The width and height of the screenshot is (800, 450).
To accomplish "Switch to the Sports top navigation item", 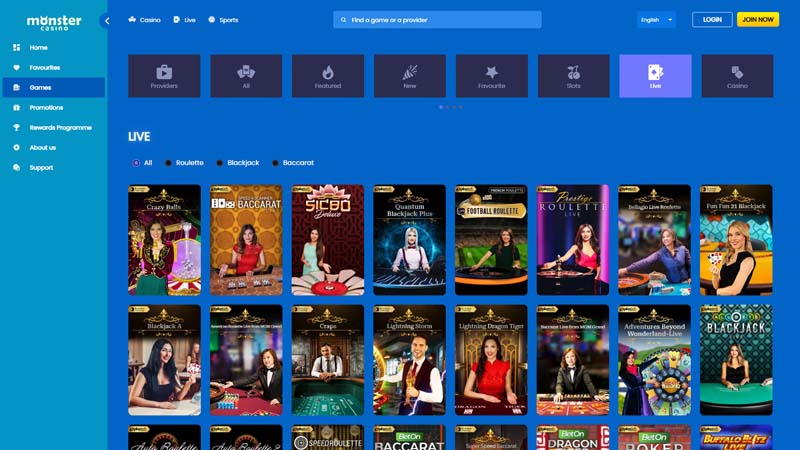I will (223, 20).
